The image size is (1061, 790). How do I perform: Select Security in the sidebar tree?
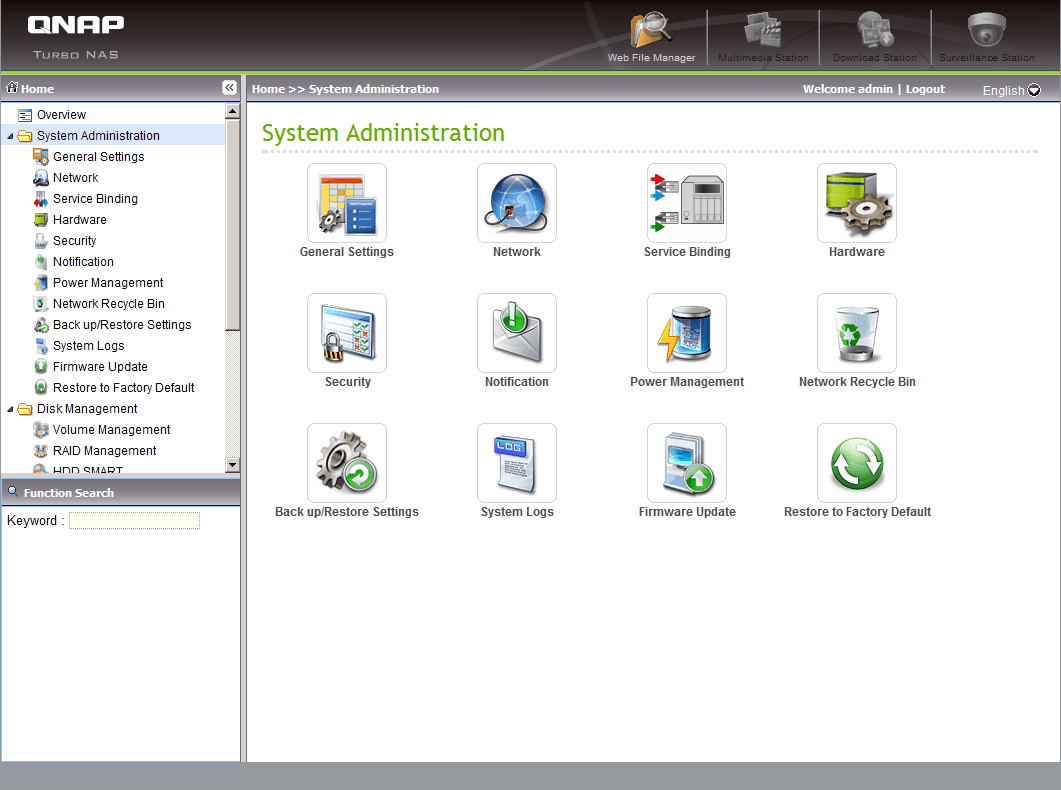coord(74,241)
